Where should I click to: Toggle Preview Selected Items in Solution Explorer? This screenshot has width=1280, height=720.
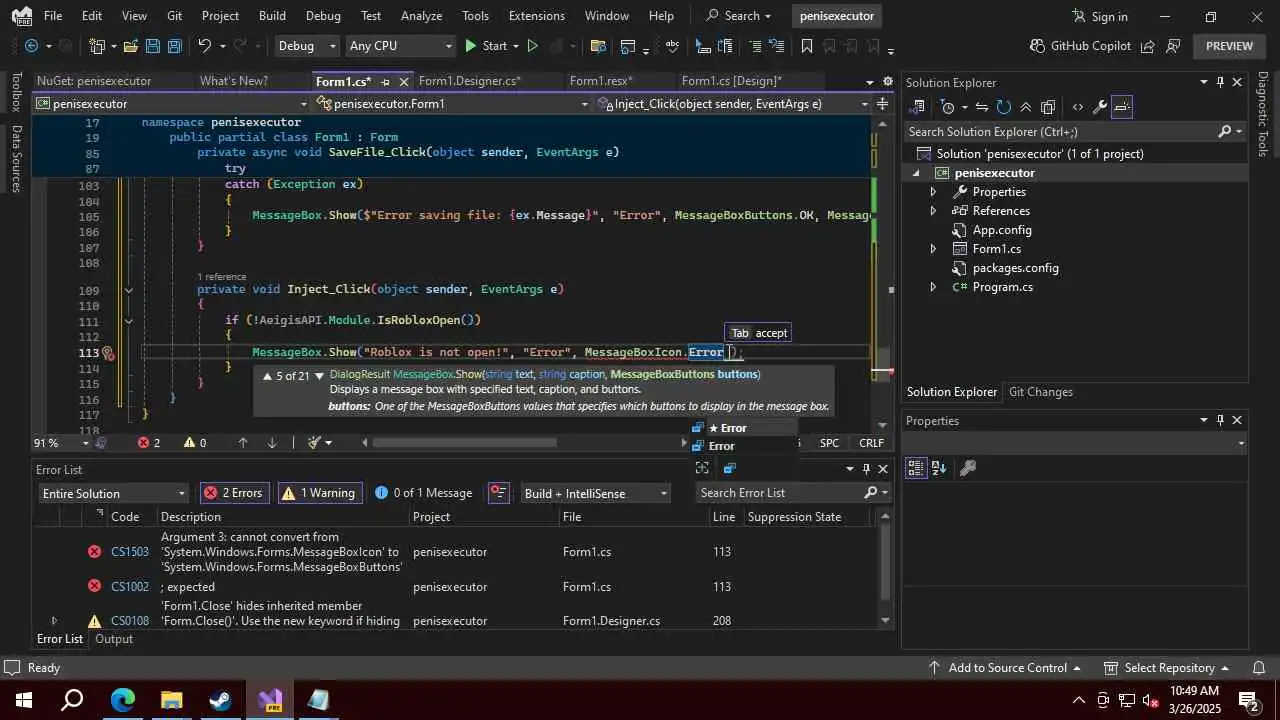coord(1122,107)
